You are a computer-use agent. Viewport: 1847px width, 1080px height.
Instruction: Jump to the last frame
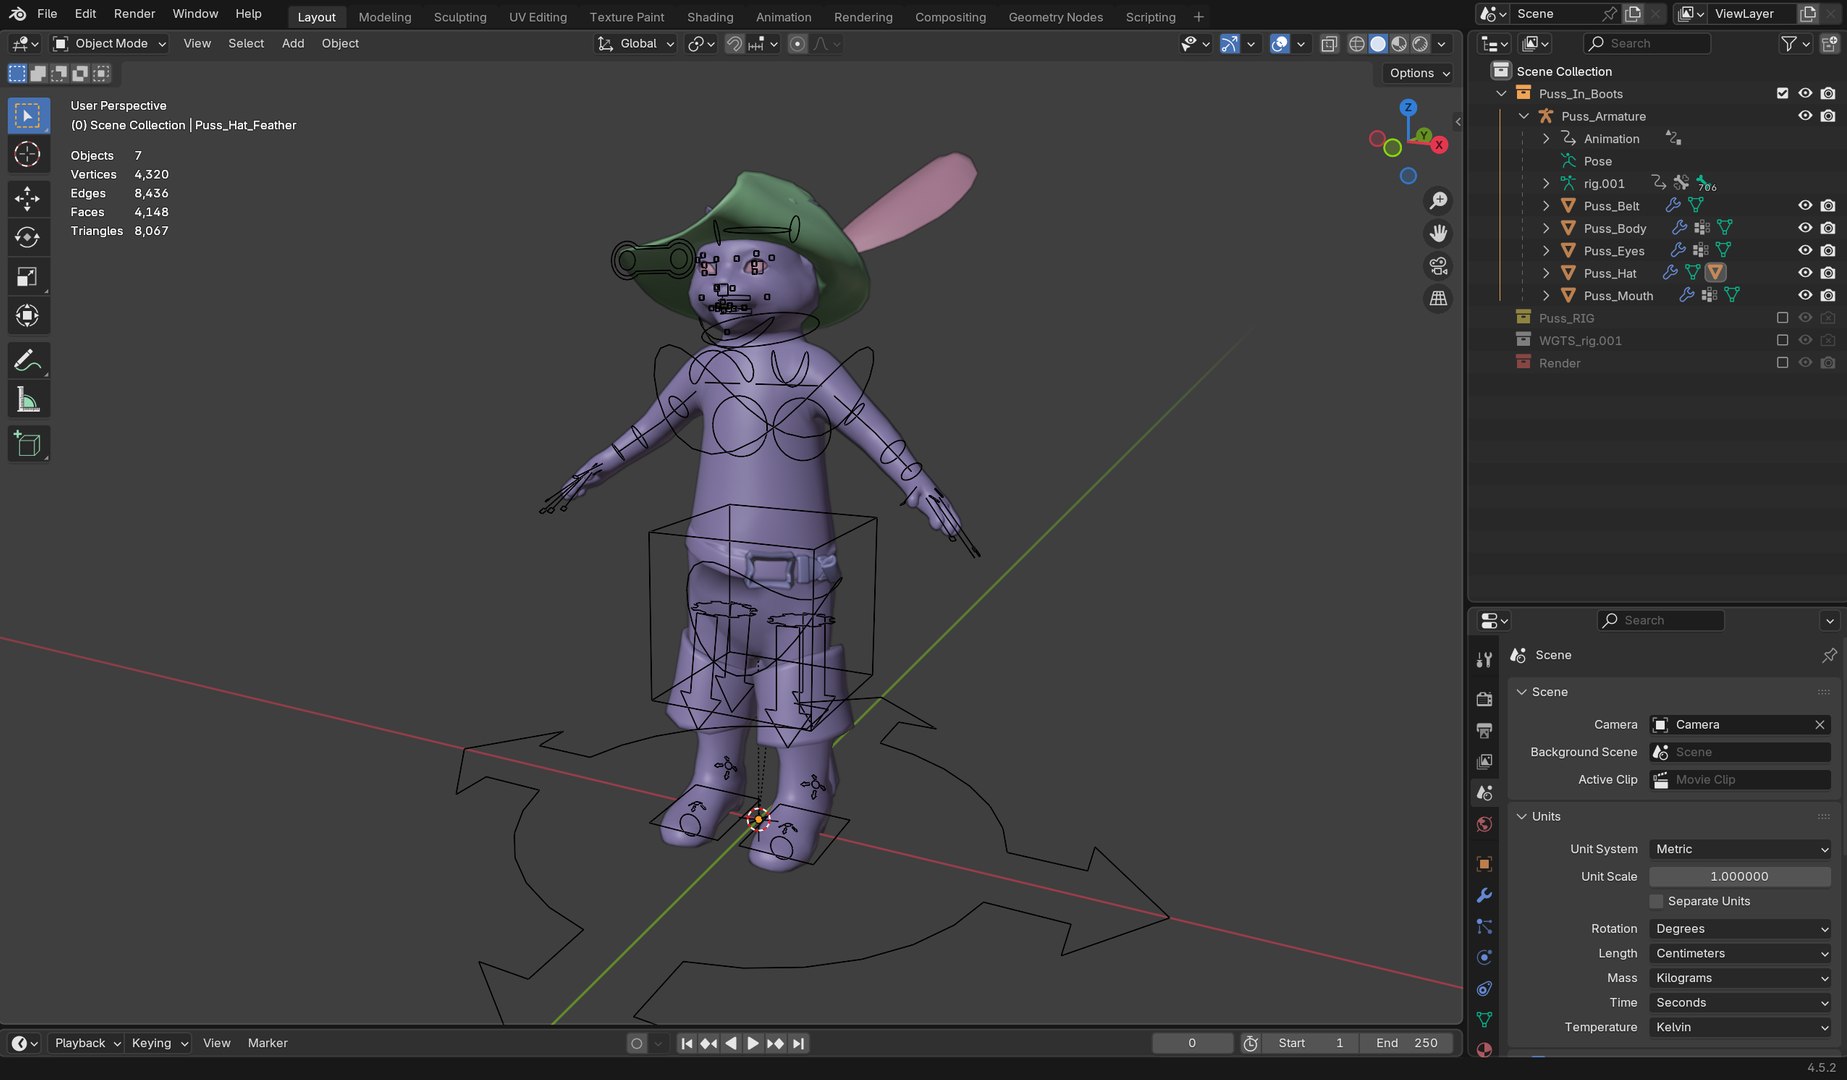(798, 1043)
